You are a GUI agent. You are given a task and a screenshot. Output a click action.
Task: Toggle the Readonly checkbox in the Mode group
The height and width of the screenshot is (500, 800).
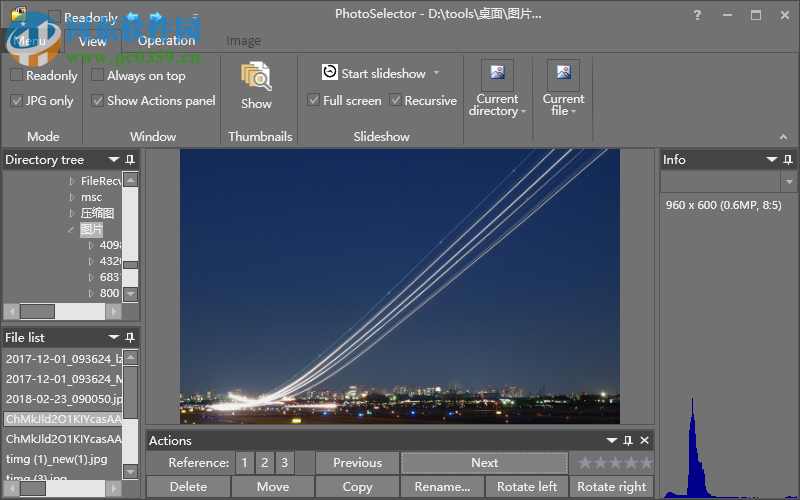tap(16, 75)
